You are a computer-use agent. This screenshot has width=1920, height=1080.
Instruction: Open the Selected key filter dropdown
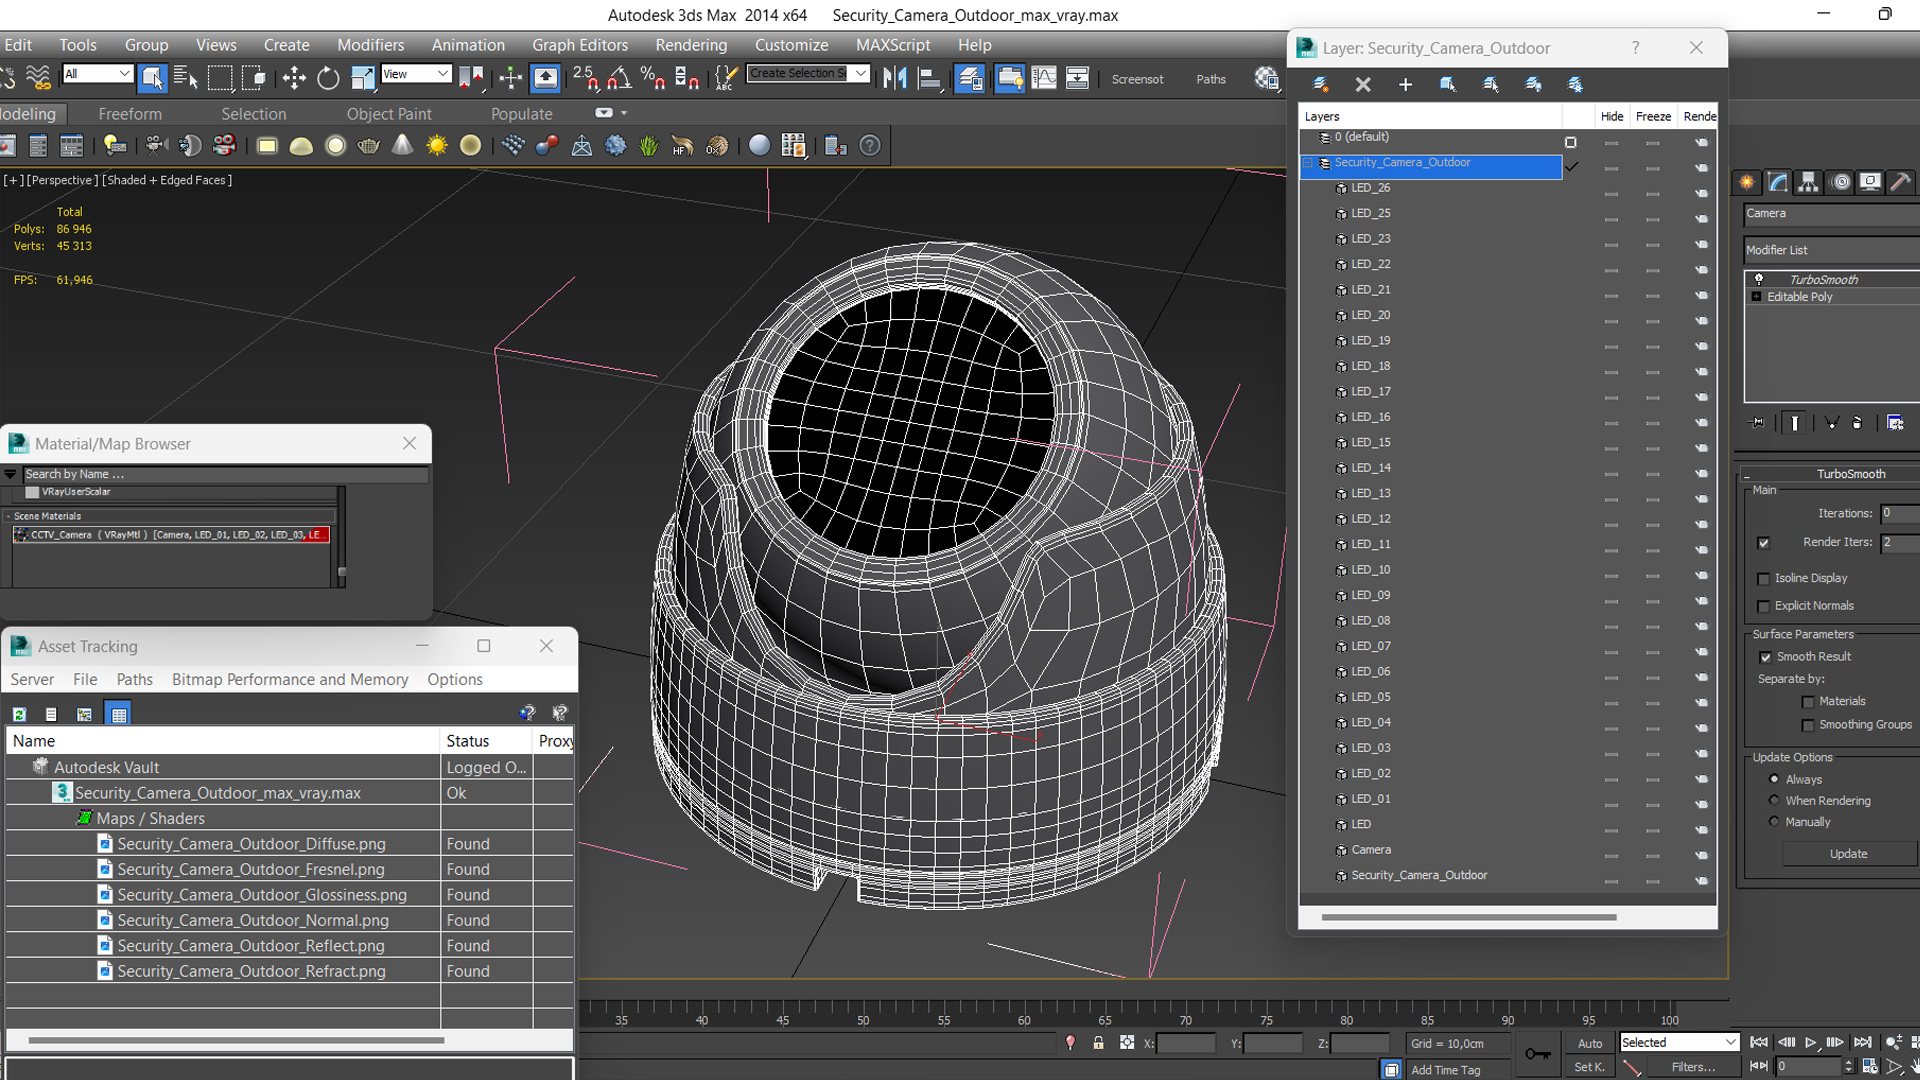click(x=1679, y=1042)
